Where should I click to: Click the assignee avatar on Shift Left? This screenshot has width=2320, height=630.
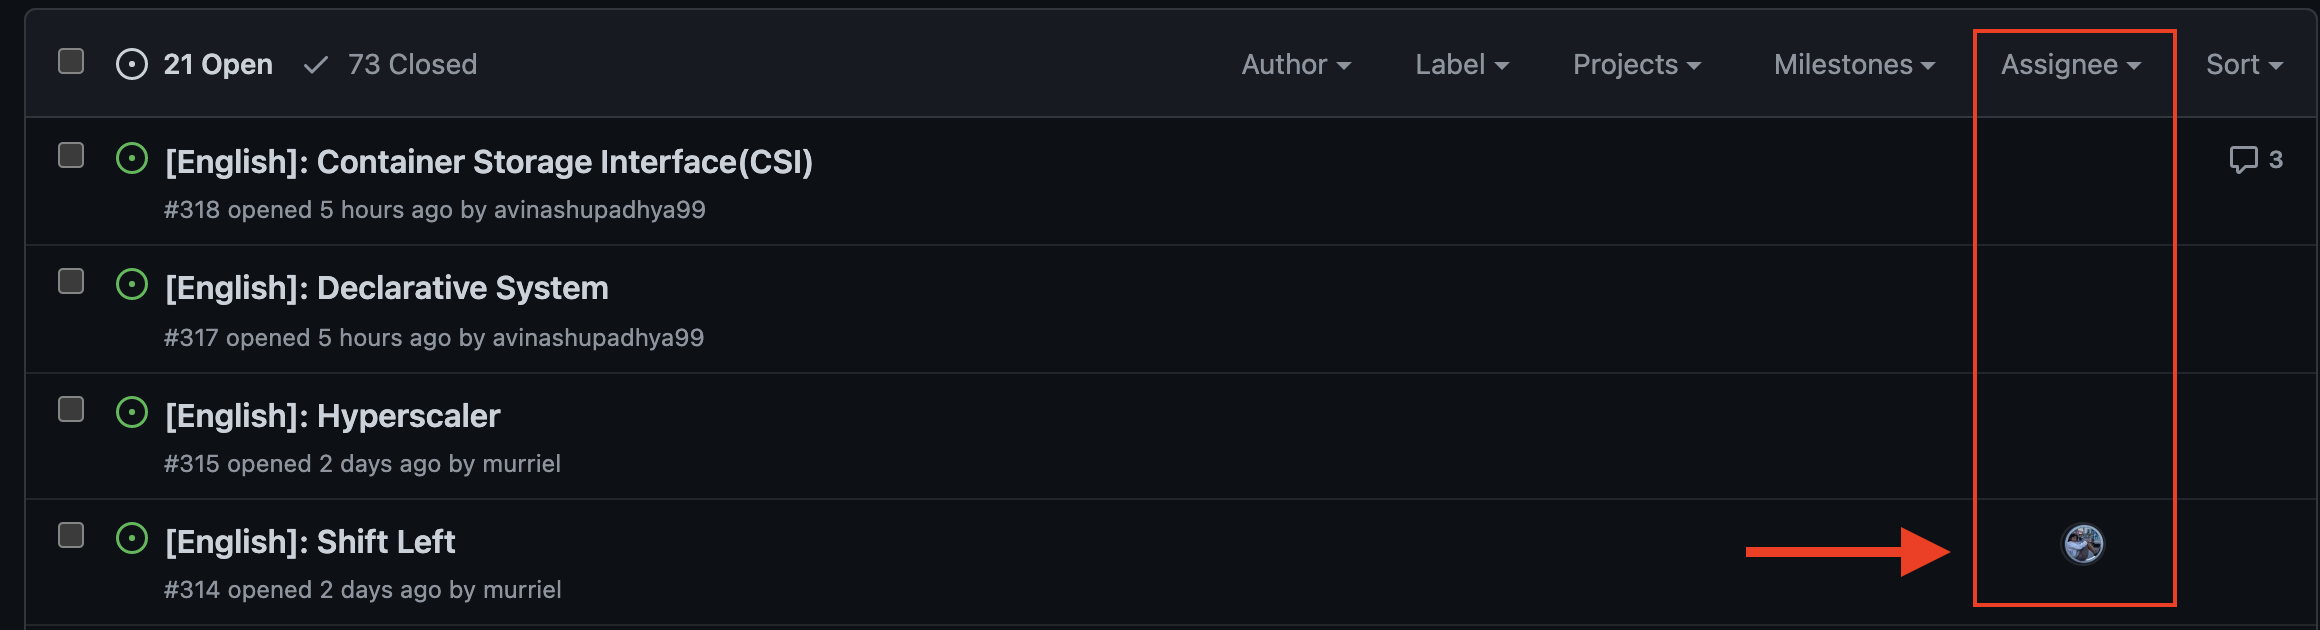[2083, 544]
